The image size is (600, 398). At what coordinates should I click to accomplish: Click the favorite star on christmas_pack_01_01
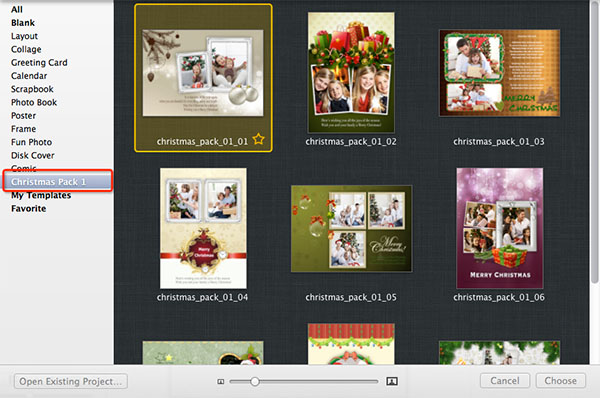(x=259, y=139)
